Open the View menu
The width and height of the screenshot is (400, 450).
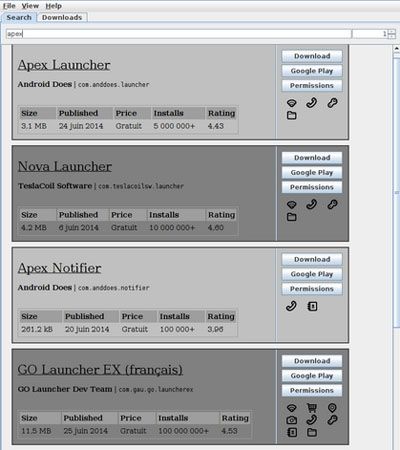coord(30,6)
